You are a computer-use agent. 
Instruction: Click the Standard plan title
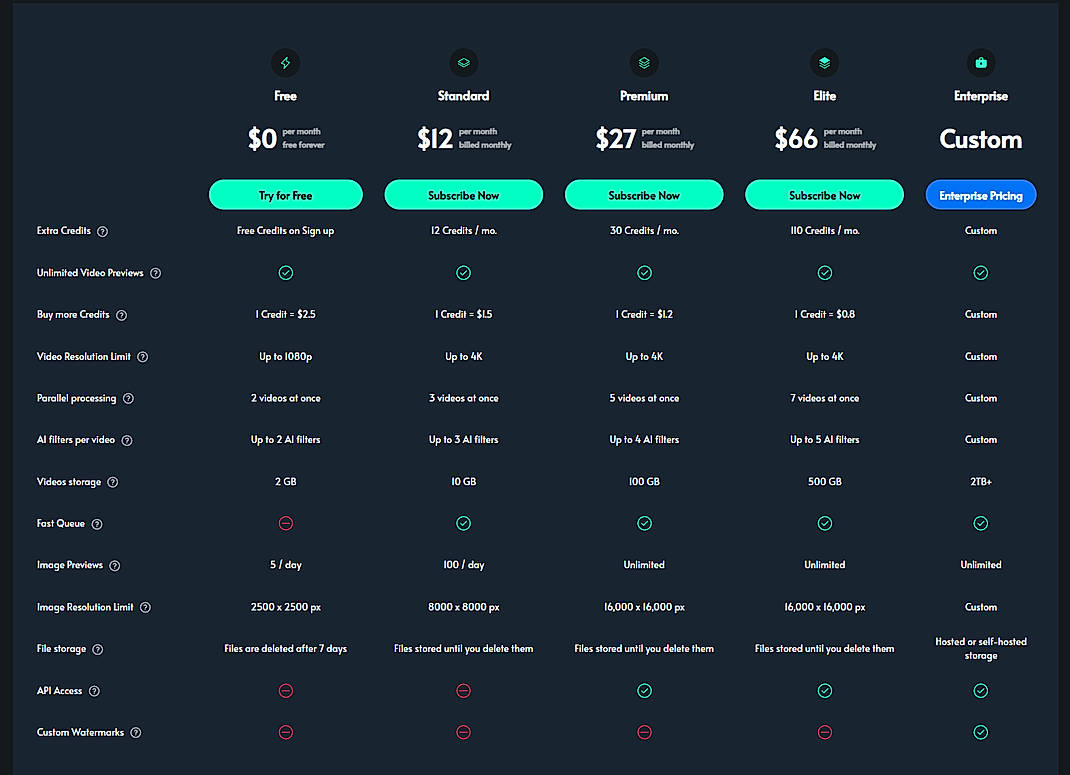(463, 96)
